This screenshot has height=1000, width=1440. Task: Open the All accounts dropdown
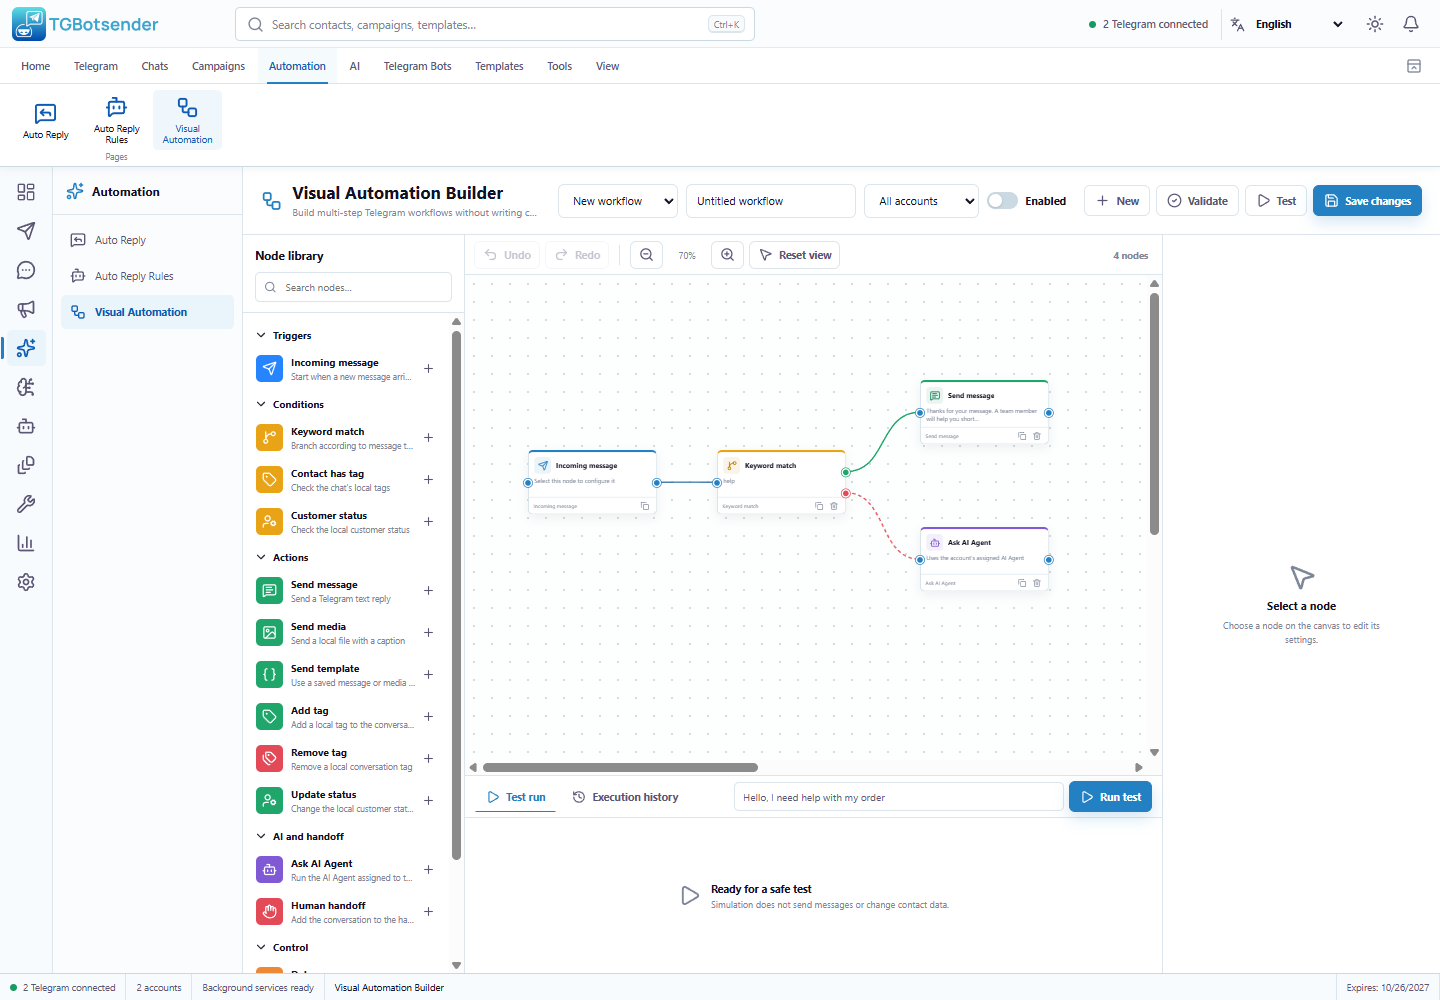click(x=922, y=201)
